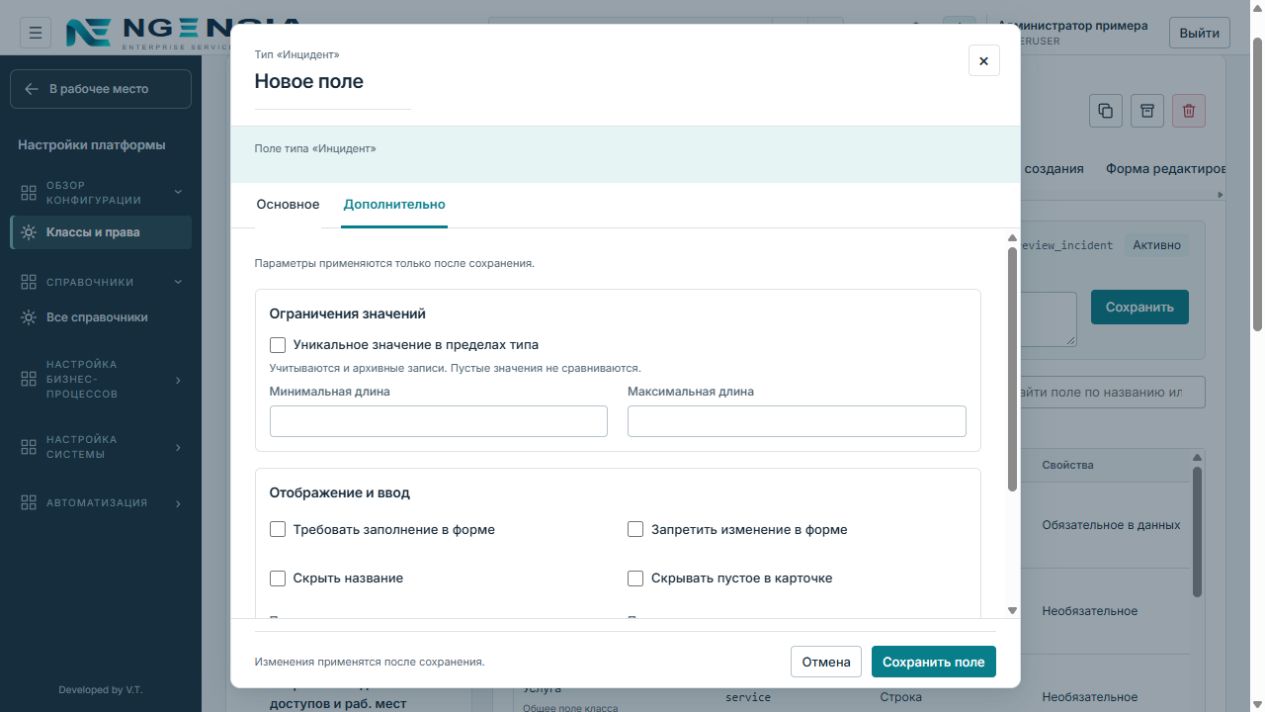Image resolution: width=1265 pixels, height=712 pixels.
Task: Click the grid icon of Настройка системы
Action: pos(29,447)
